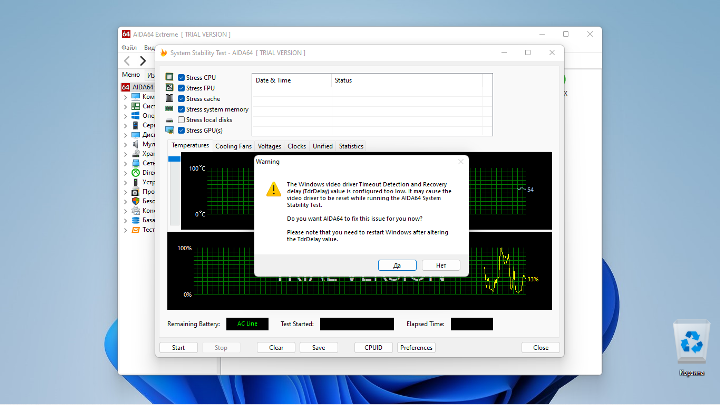Decline the fix with the Нет button
The width and height of the screenshot is (720, 405).
coord(441,265)
